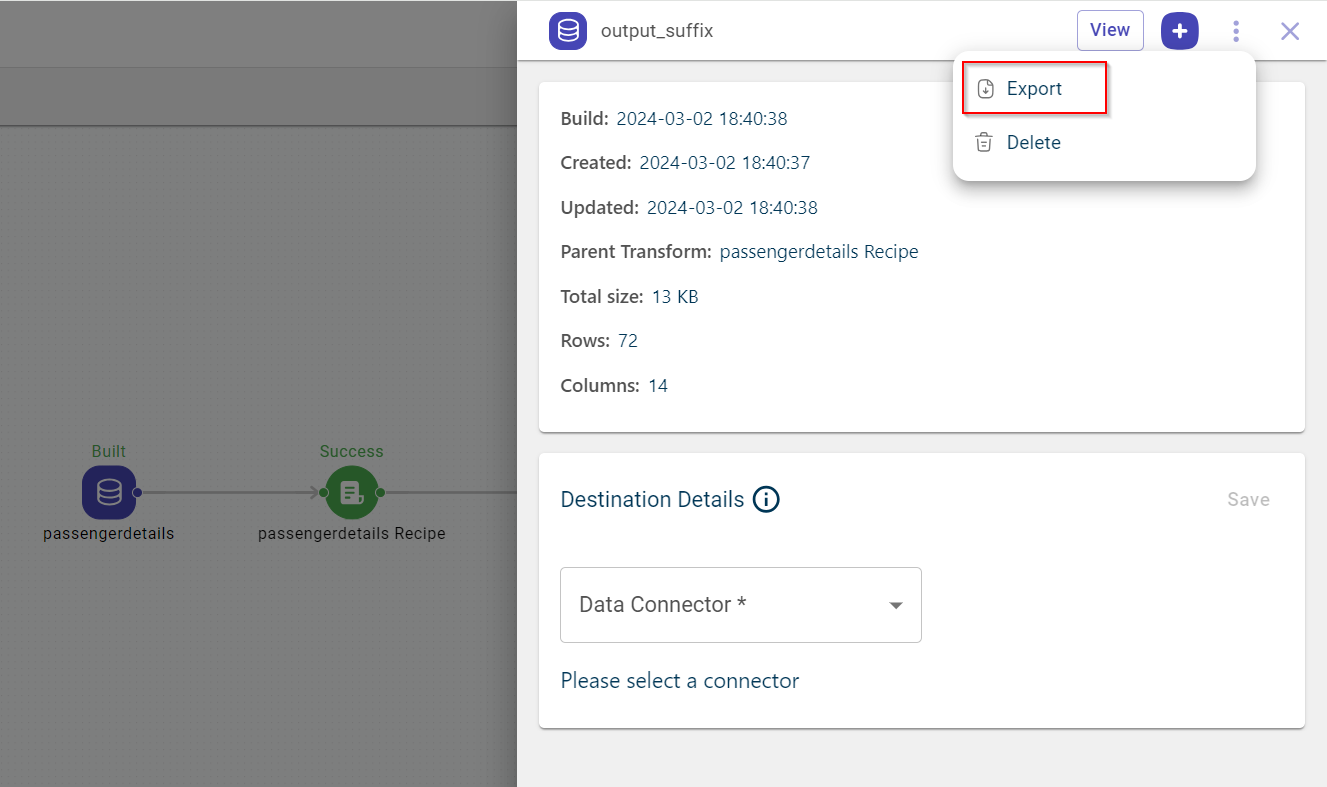Open the three-dot more options menu
The height and width of the screenshot is (787, 1327).
tap(1236, 31)
